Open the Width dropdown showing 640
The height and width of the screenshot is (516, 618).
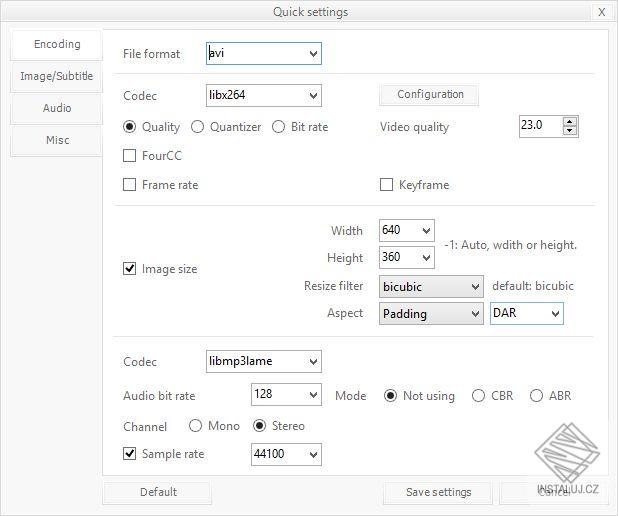tap(407, 230)
